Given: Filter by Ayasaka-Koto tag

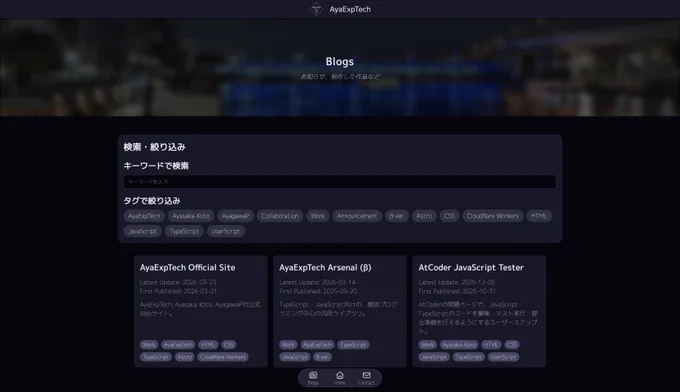Looking at the screenshot, I should coord(191,216).
